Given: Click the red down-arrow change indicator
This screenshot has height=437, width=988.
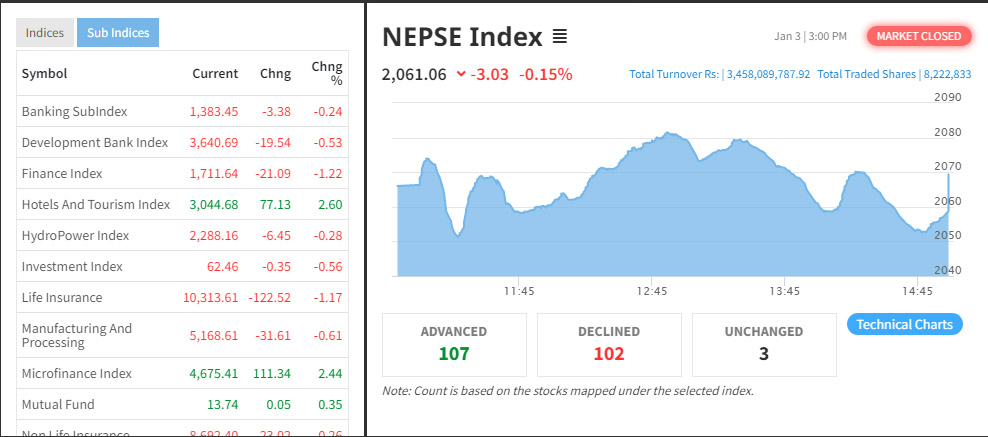Looking at the screenshot, I should pos(460,74).
